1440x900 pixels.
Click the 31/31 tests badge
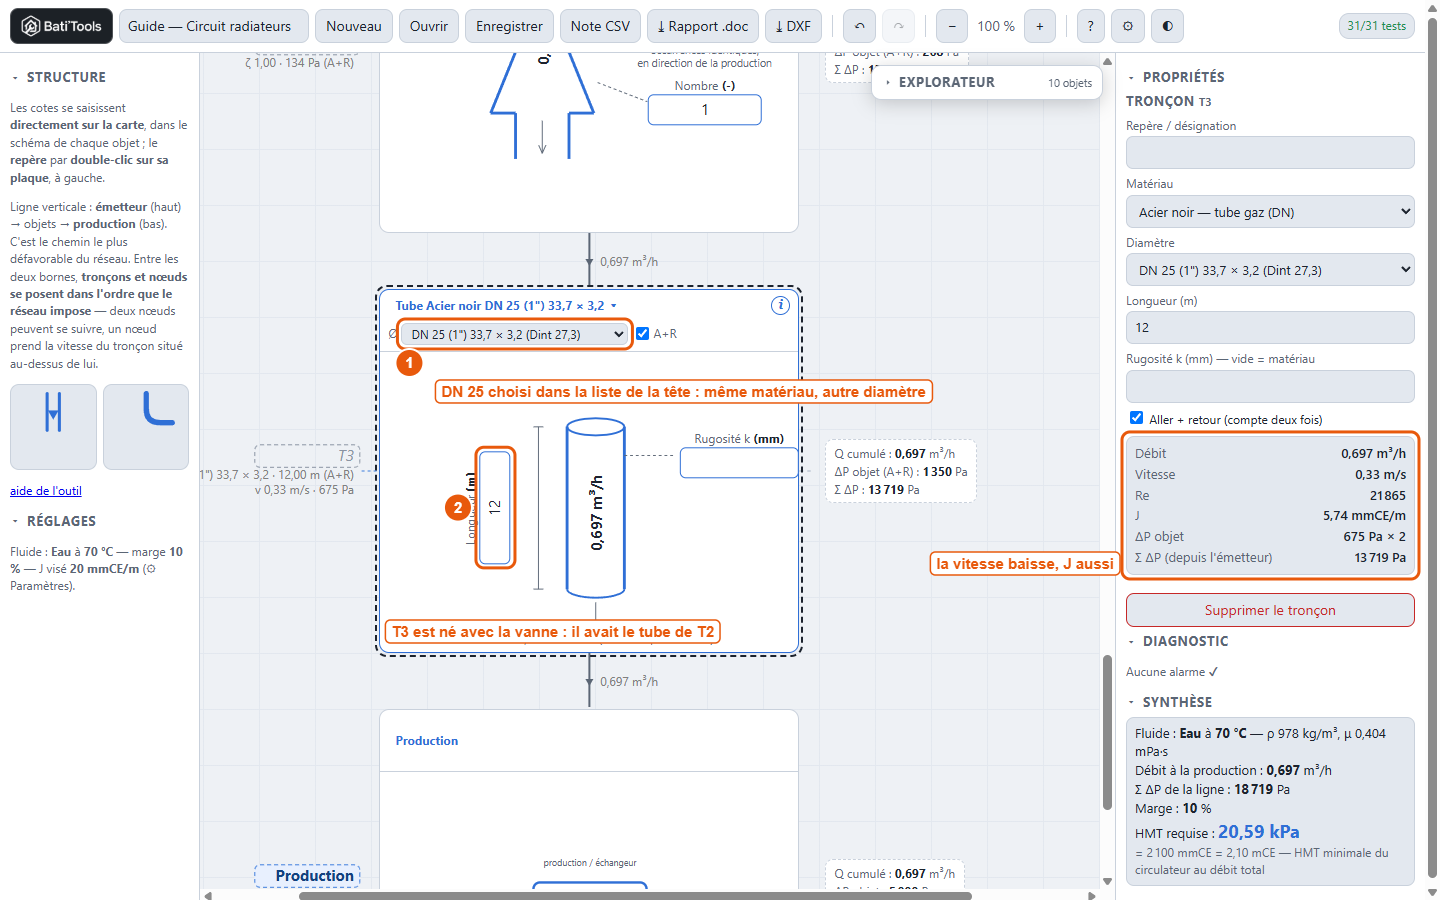[1376, 26]
